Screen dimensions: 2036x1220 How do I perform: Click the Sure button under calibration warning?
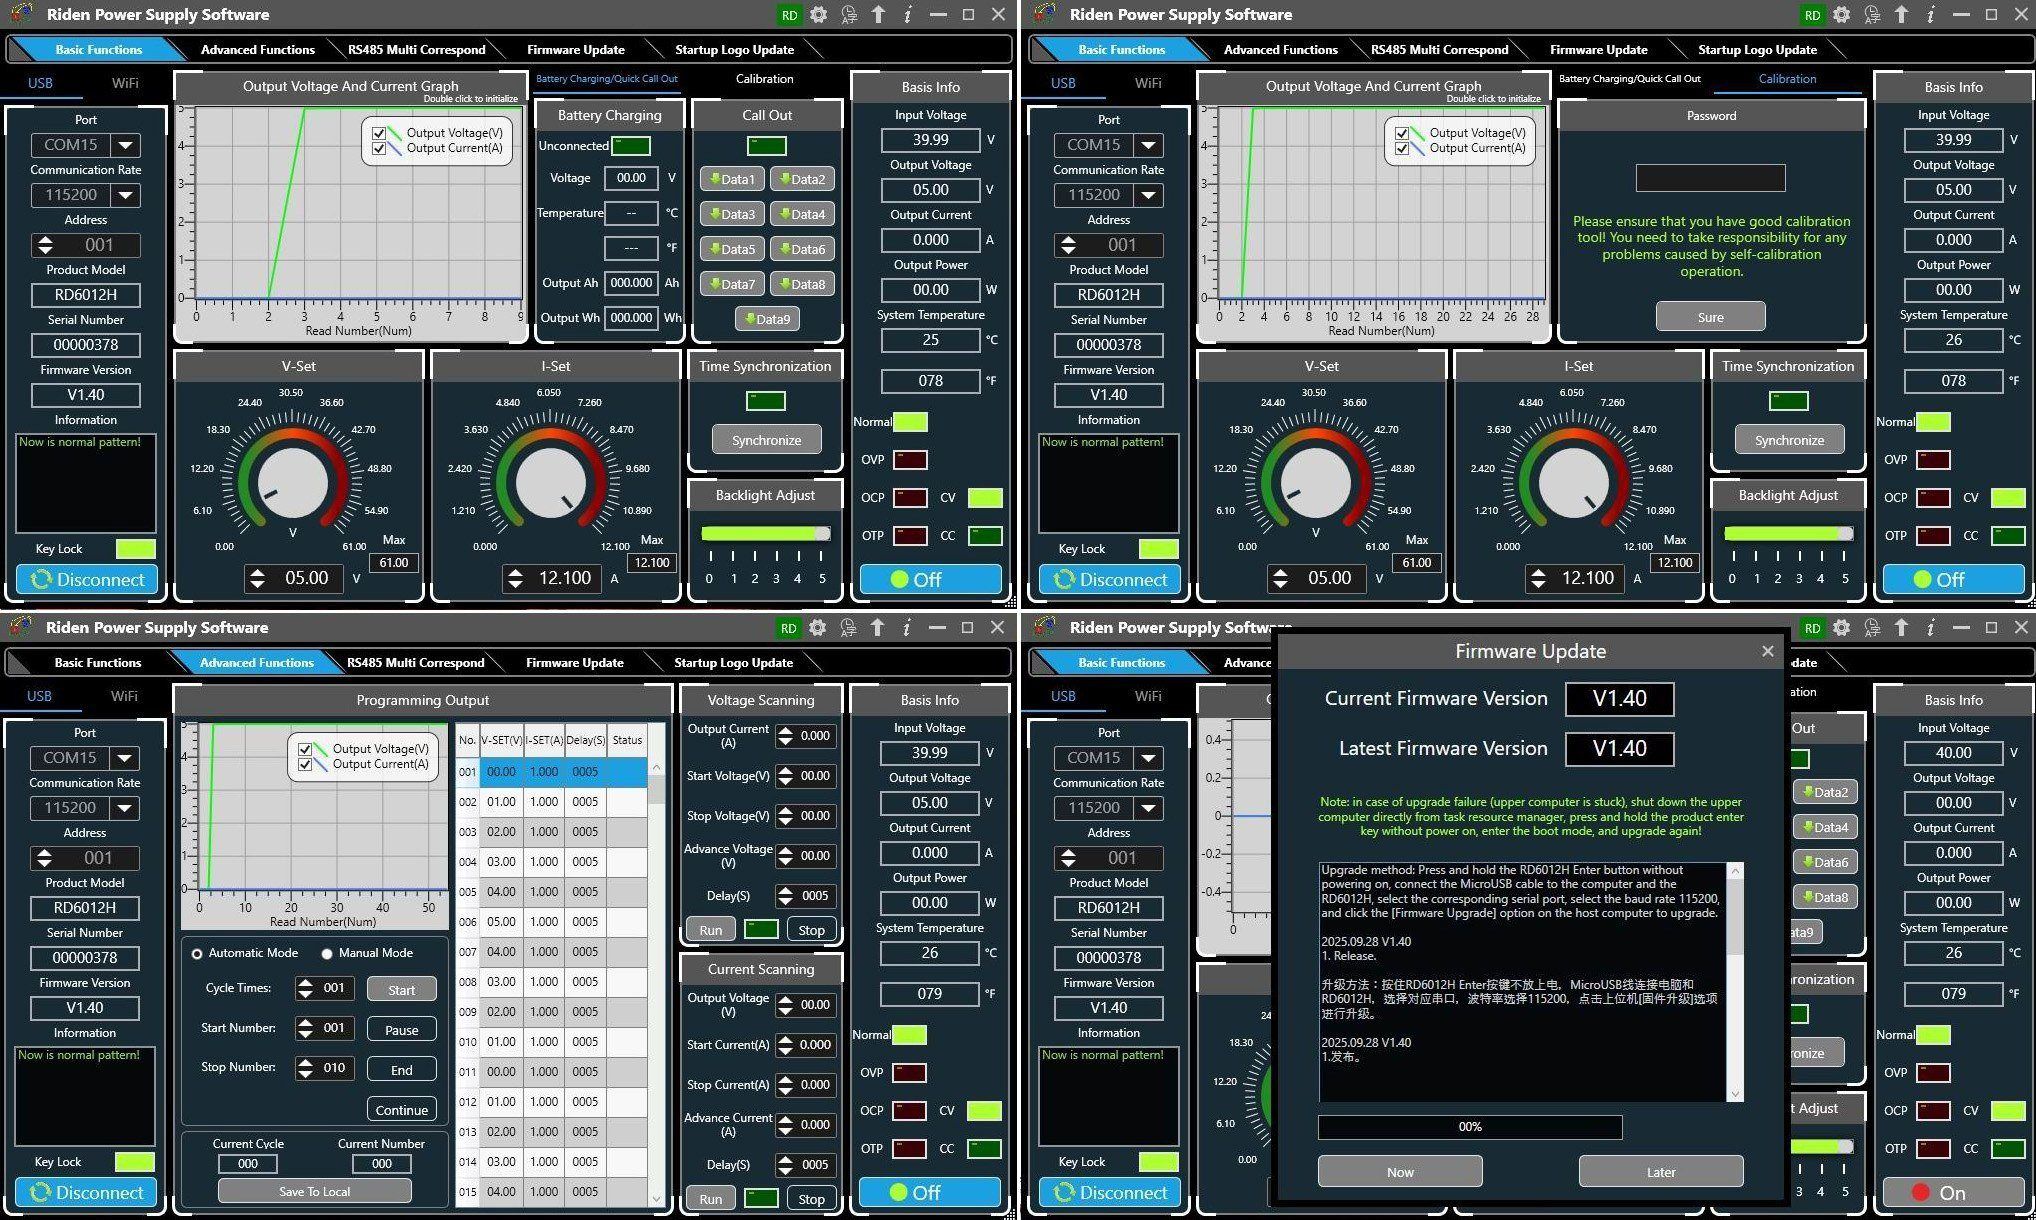1710,317
